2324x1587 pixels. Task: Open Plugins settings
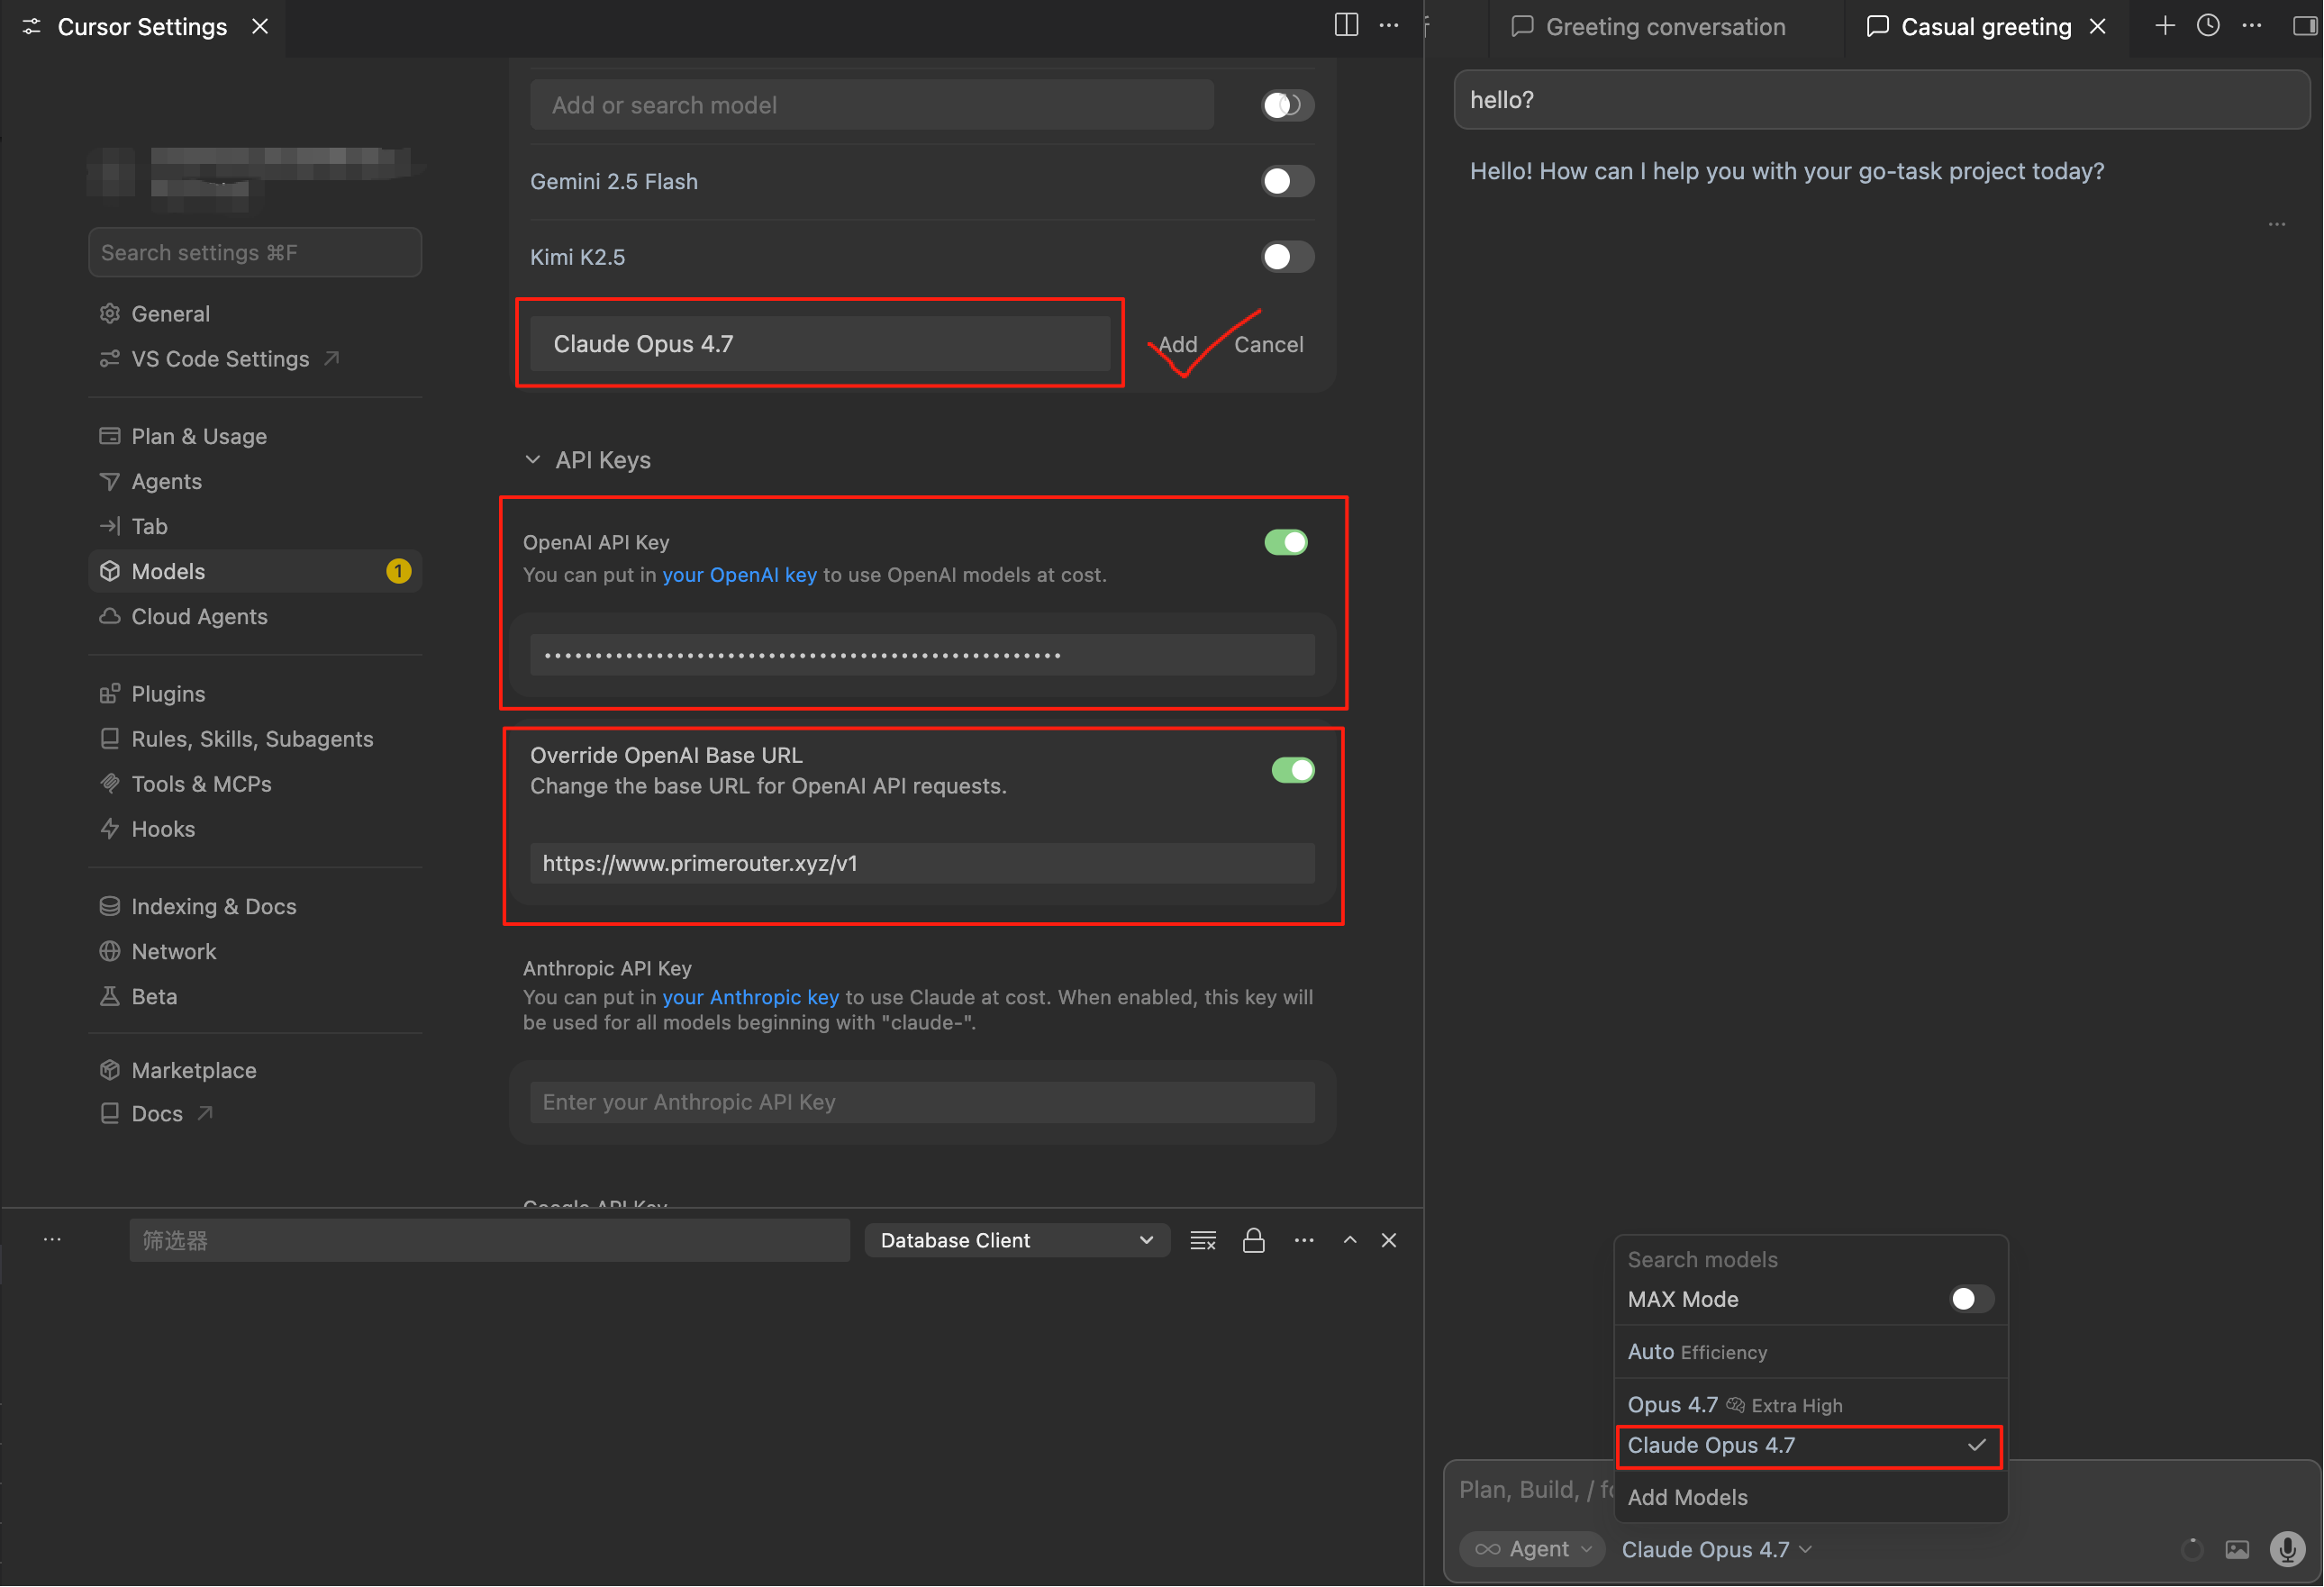[x=255, y=694]
